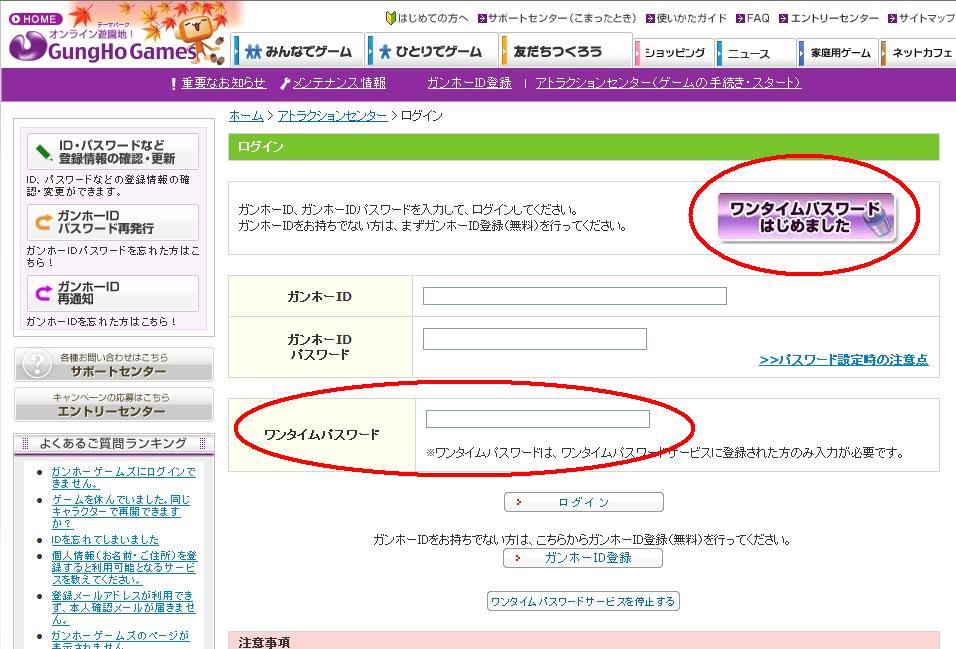Click the メンテナンス情報 link

click(x=339, y=83)
